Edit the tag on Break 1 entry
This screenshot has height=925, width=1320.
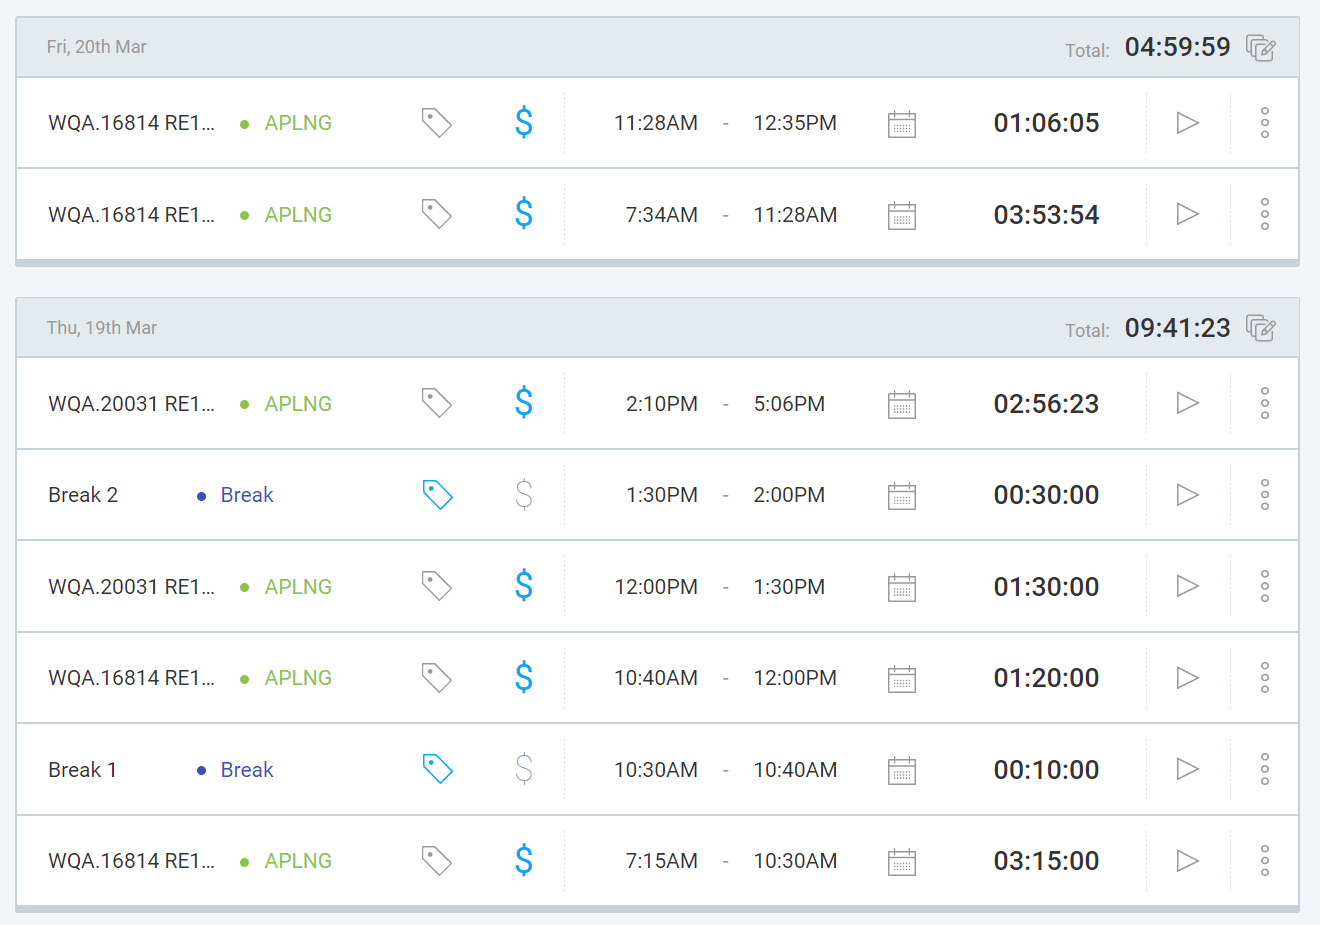click(437, 769)
